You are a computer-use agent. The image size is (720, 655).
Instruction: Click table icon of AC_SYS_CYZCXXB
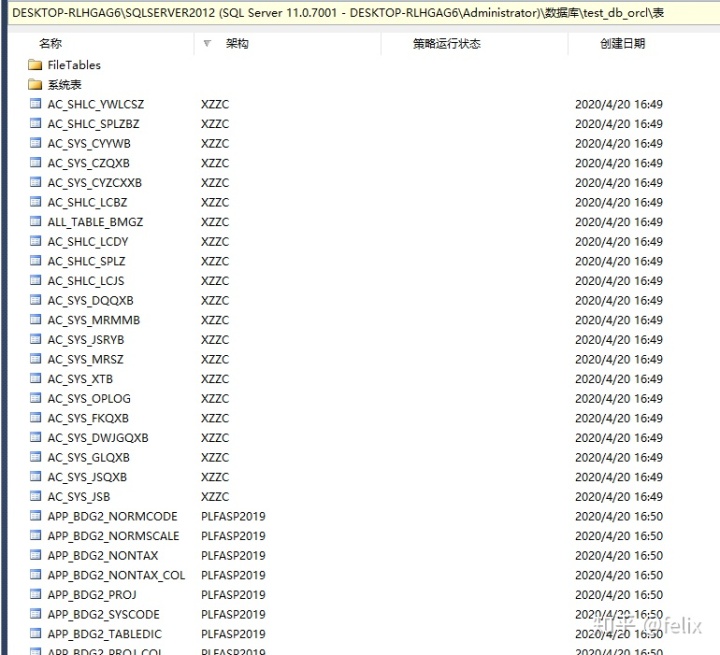[x=35, y=182]
